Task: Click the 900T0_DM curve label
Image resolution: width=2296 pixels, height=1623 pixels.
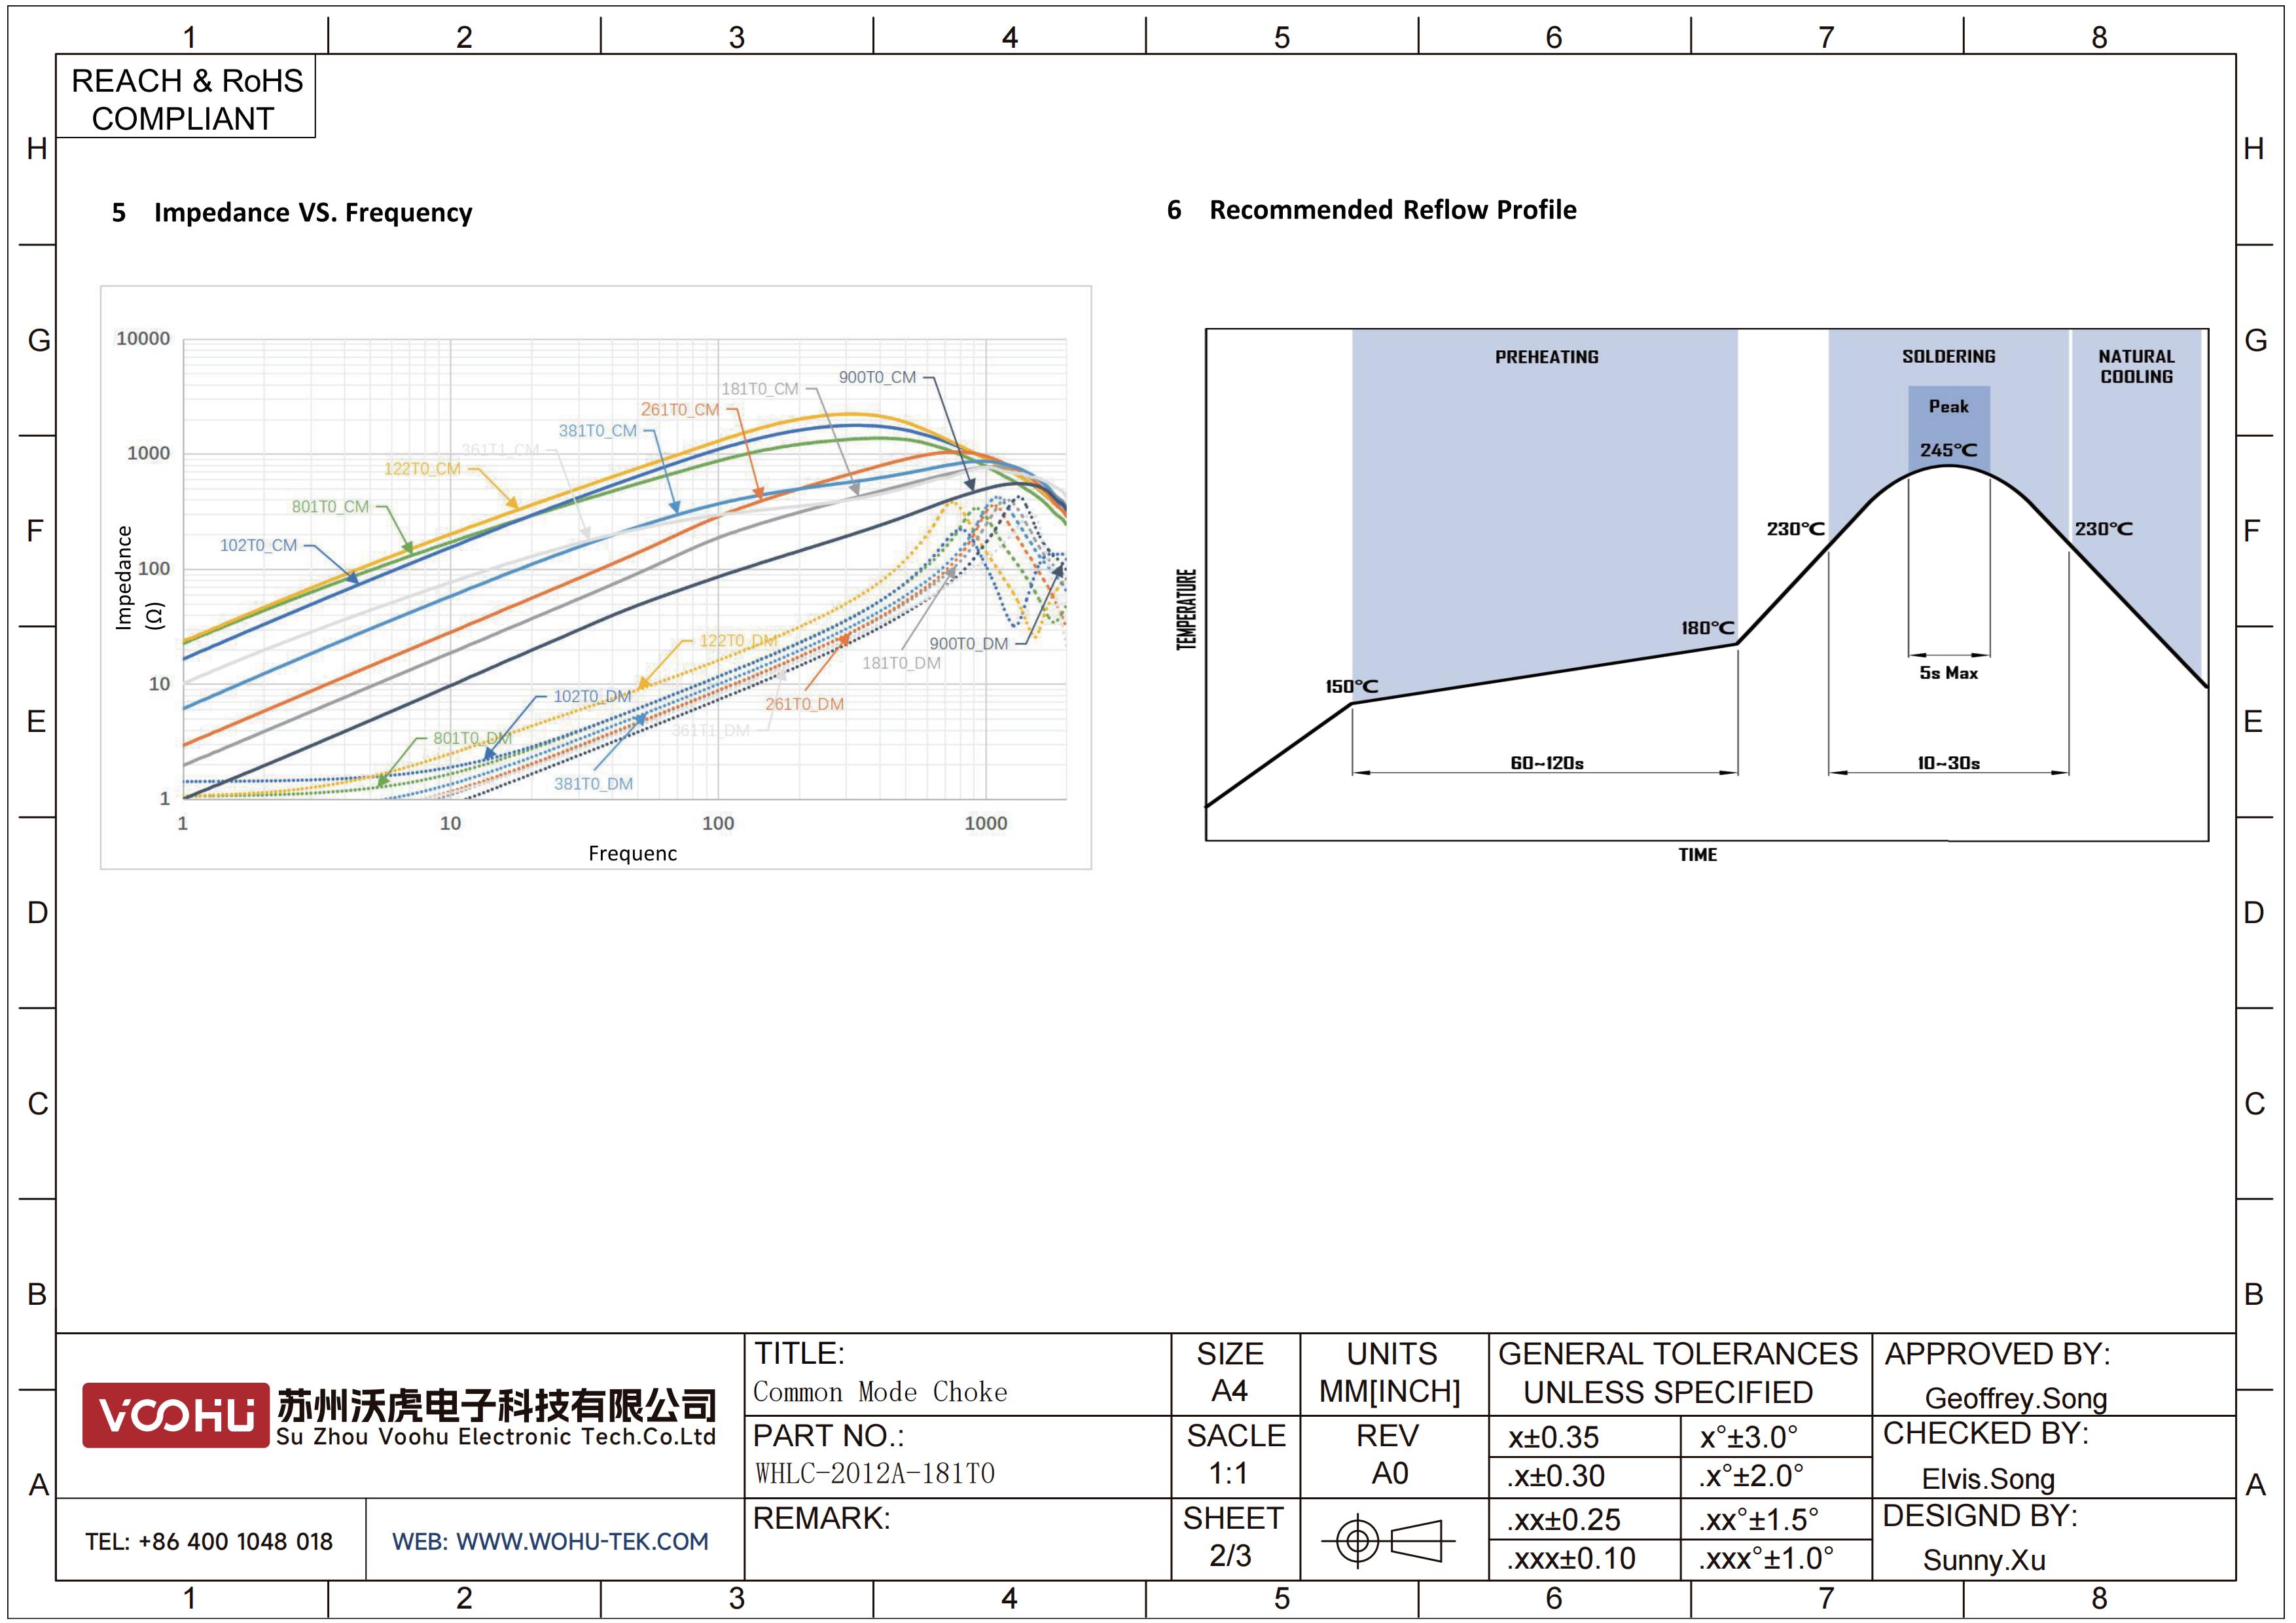Action: 969,643
